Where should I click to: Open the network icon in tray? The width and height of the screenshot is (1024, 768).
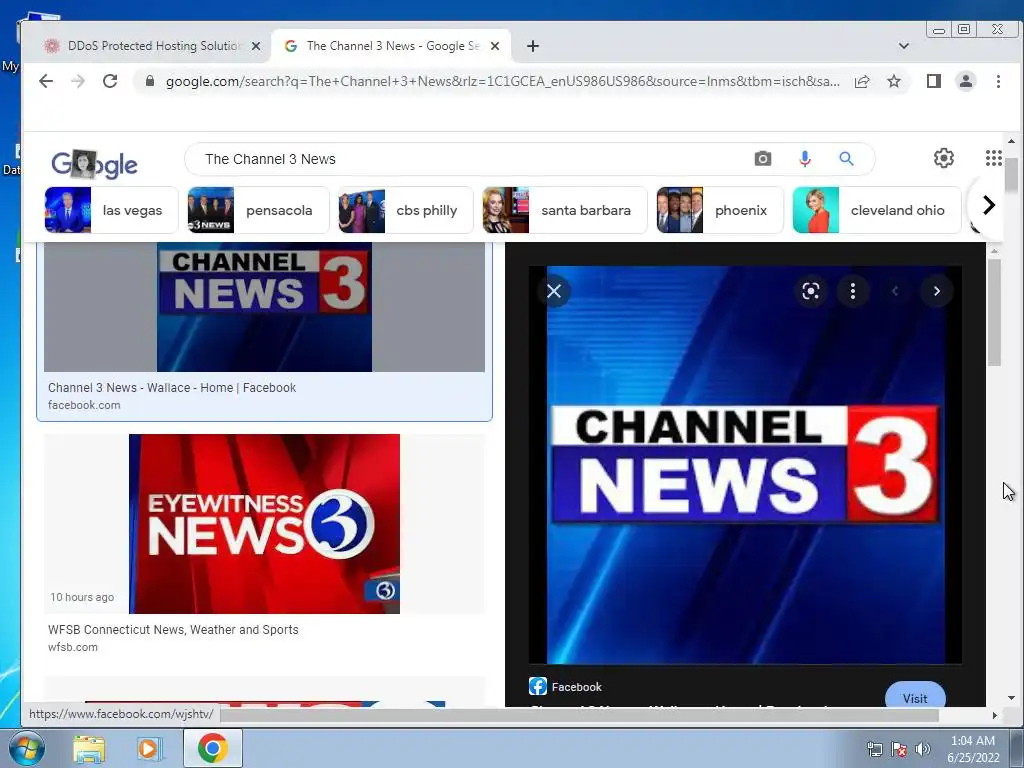click(x=874, y=749)
